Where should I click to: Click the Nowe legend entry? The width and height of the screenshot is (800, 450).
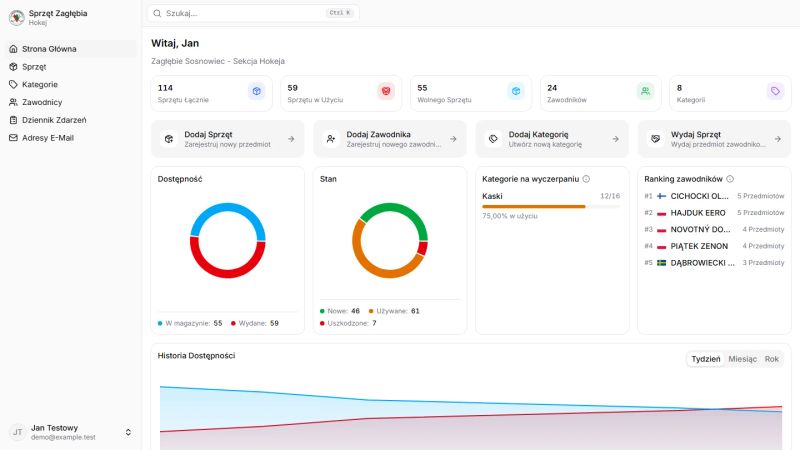(x=340, y=311)
